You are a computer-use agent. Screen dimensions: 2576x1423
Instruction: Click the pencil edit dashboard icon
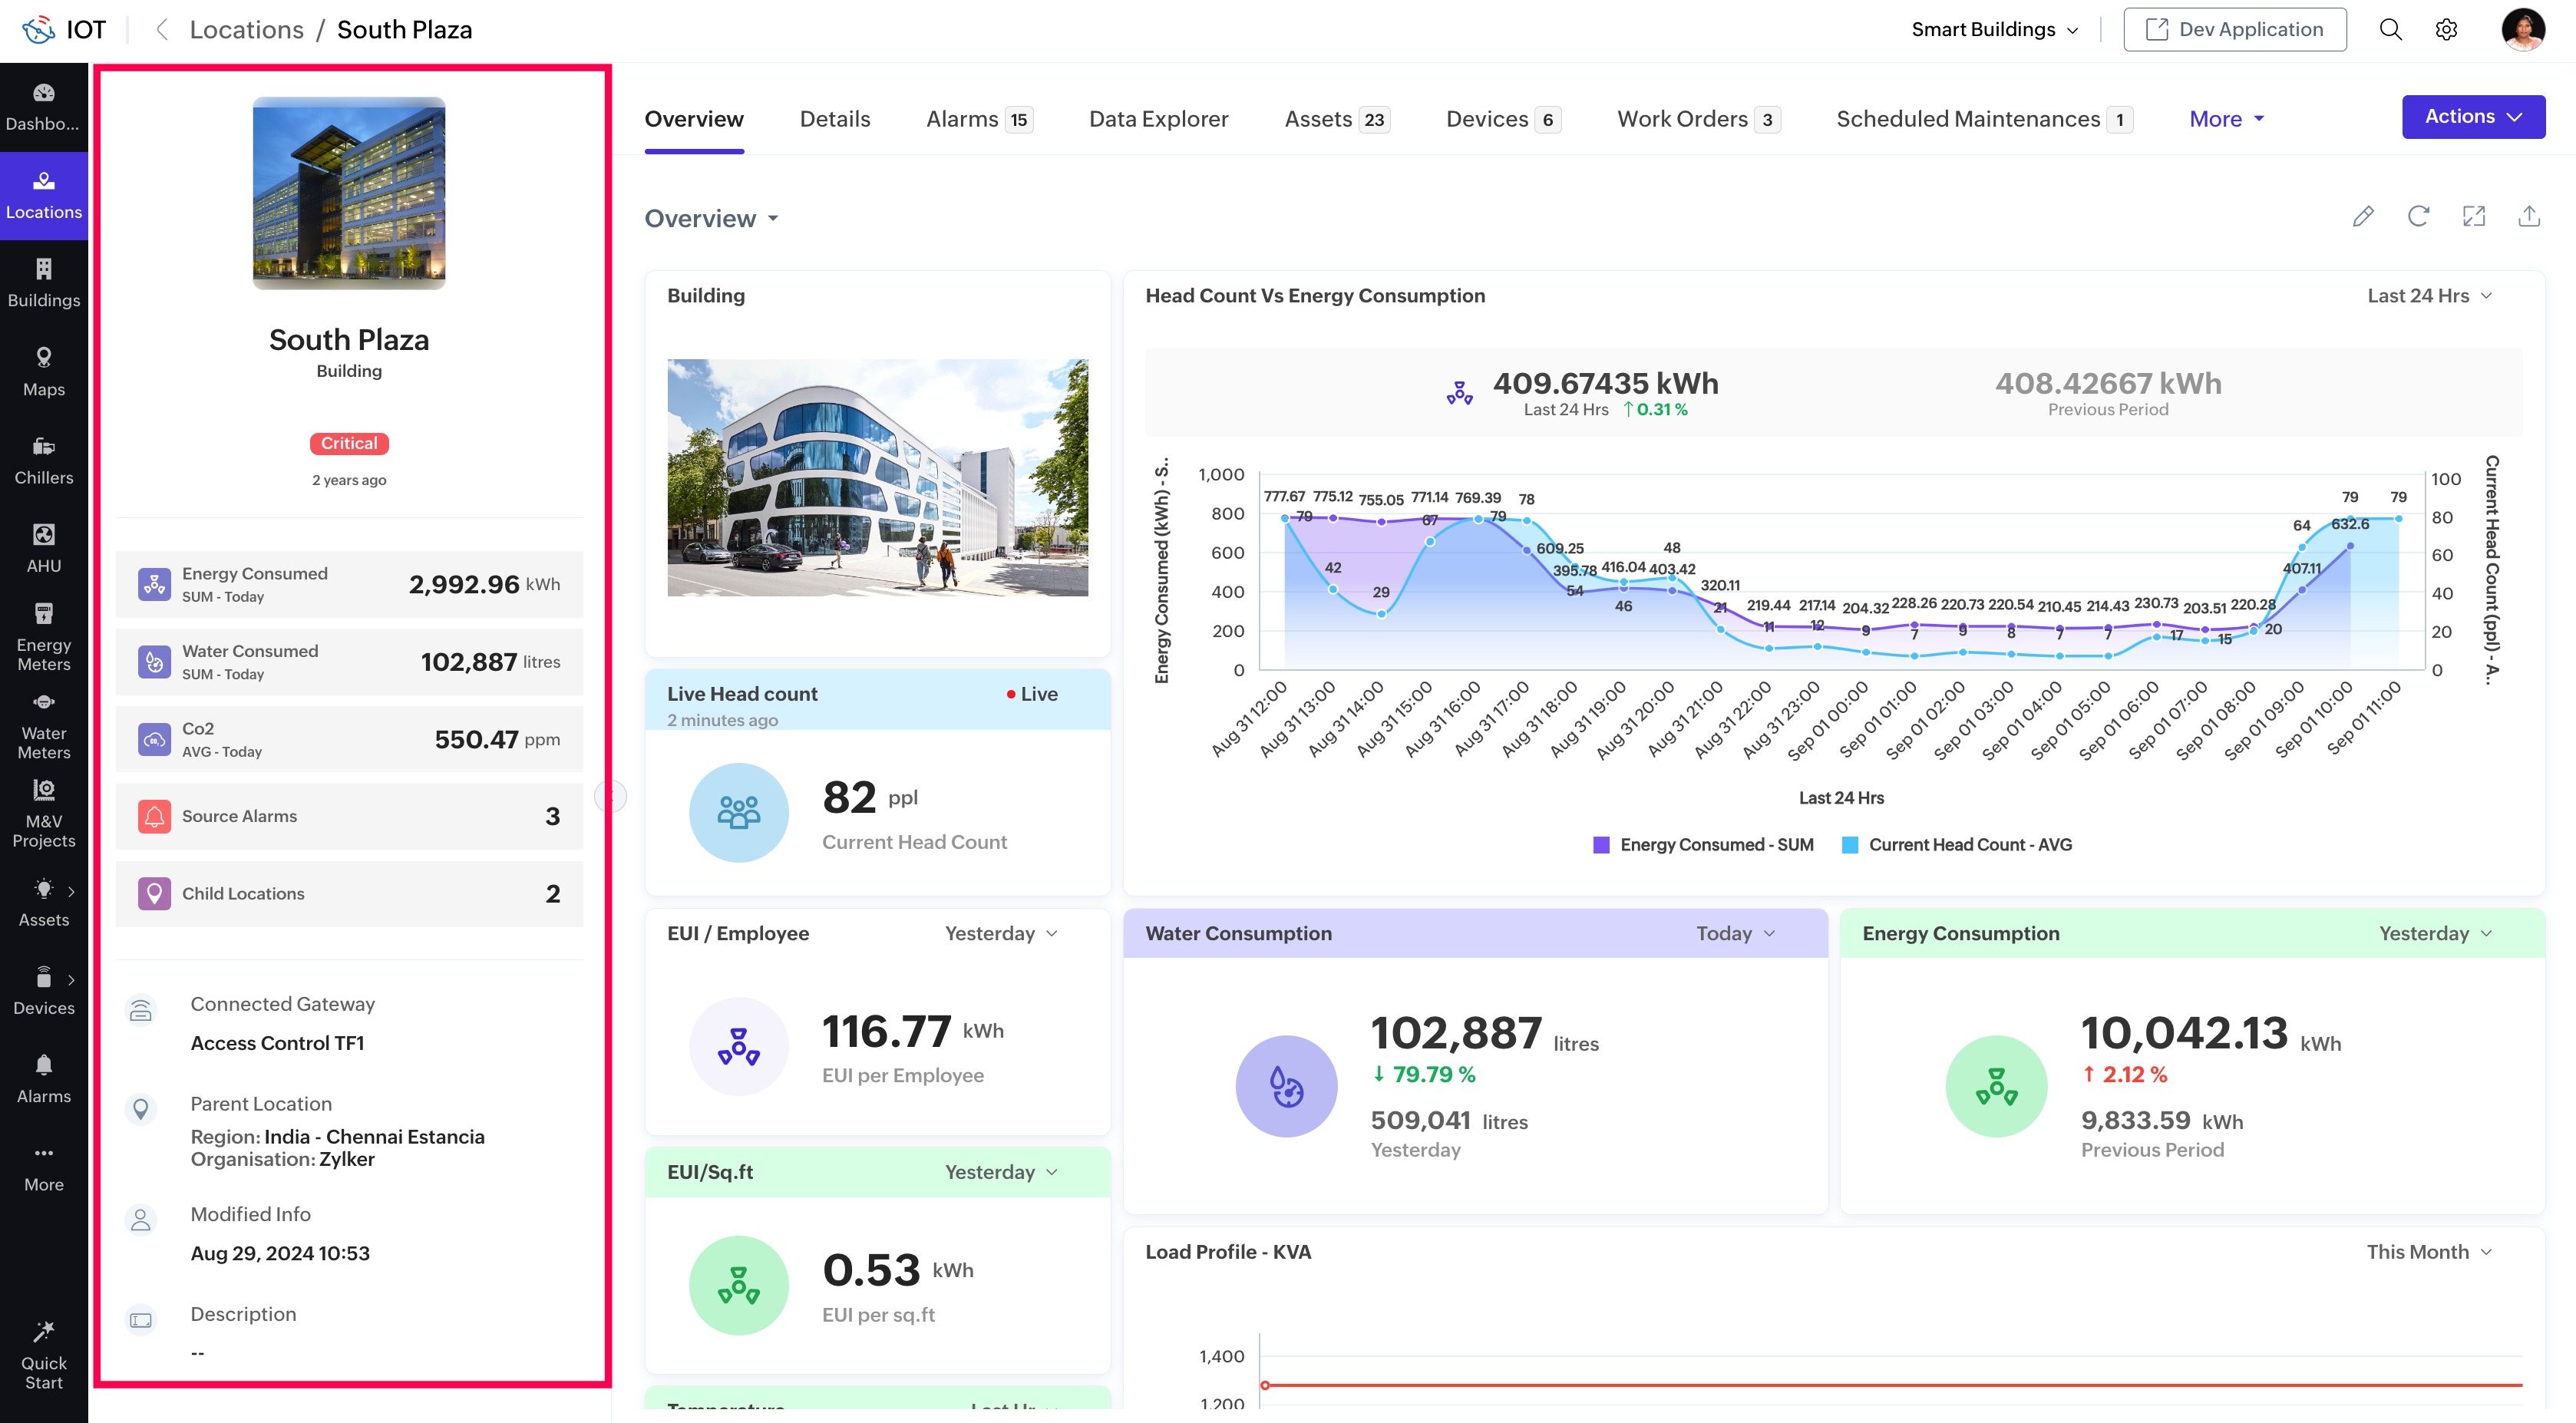[2362, 217]
